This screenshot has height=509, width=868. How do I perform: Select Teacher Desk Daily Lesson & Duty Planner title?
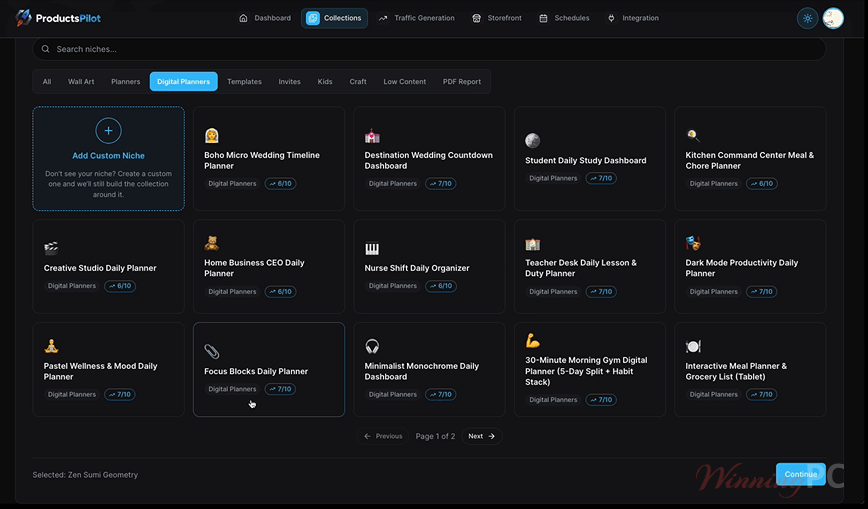point(581,268)
